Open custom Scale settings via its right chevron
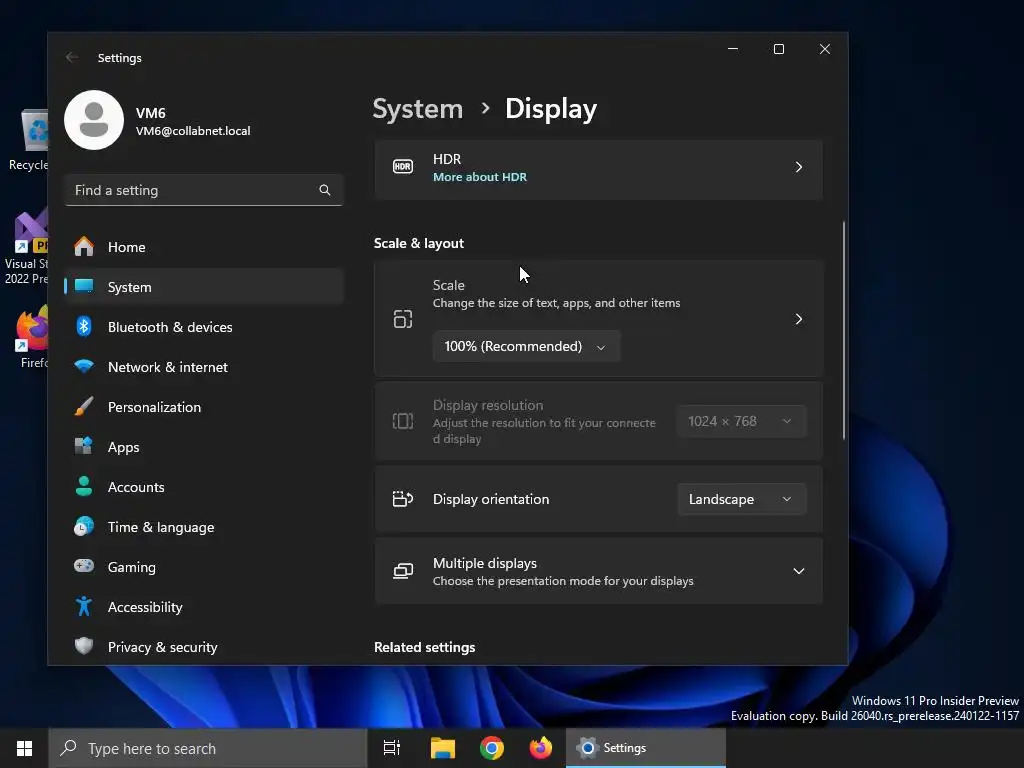1024x768 pixels. (799, 319)
